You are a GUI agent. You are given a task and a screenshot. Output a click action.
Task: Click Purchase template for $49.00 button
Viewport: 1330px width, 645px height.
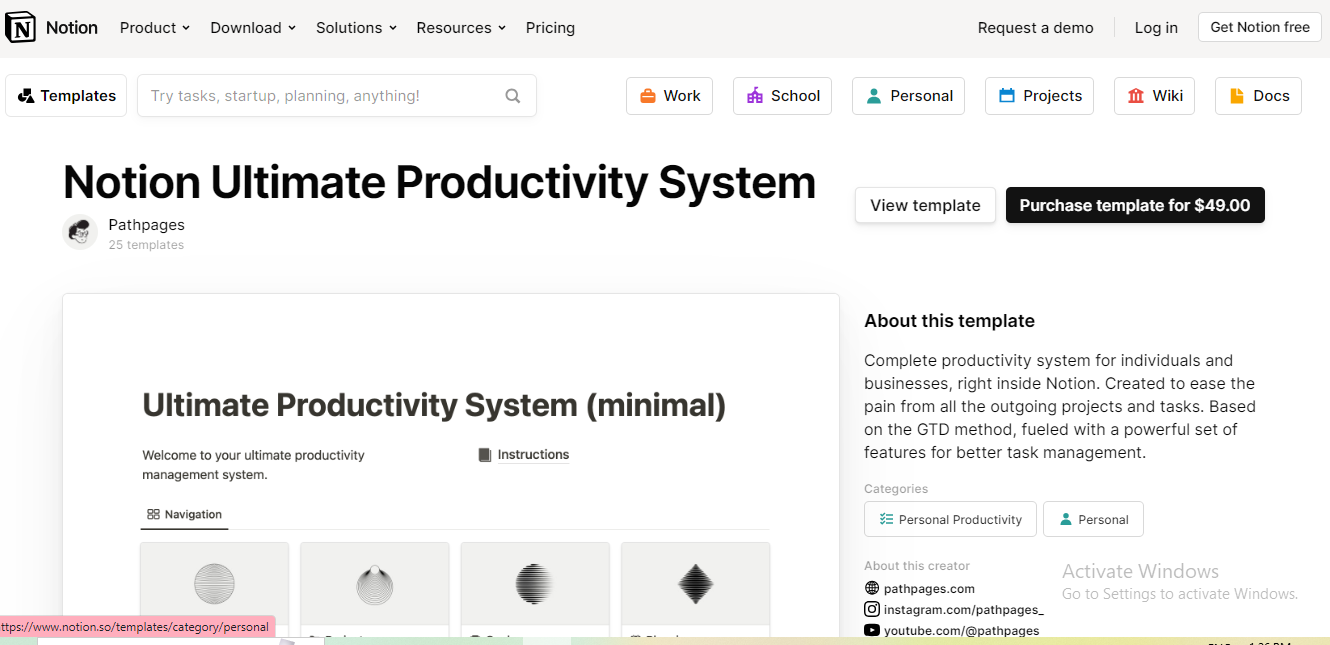point(1135,205)
